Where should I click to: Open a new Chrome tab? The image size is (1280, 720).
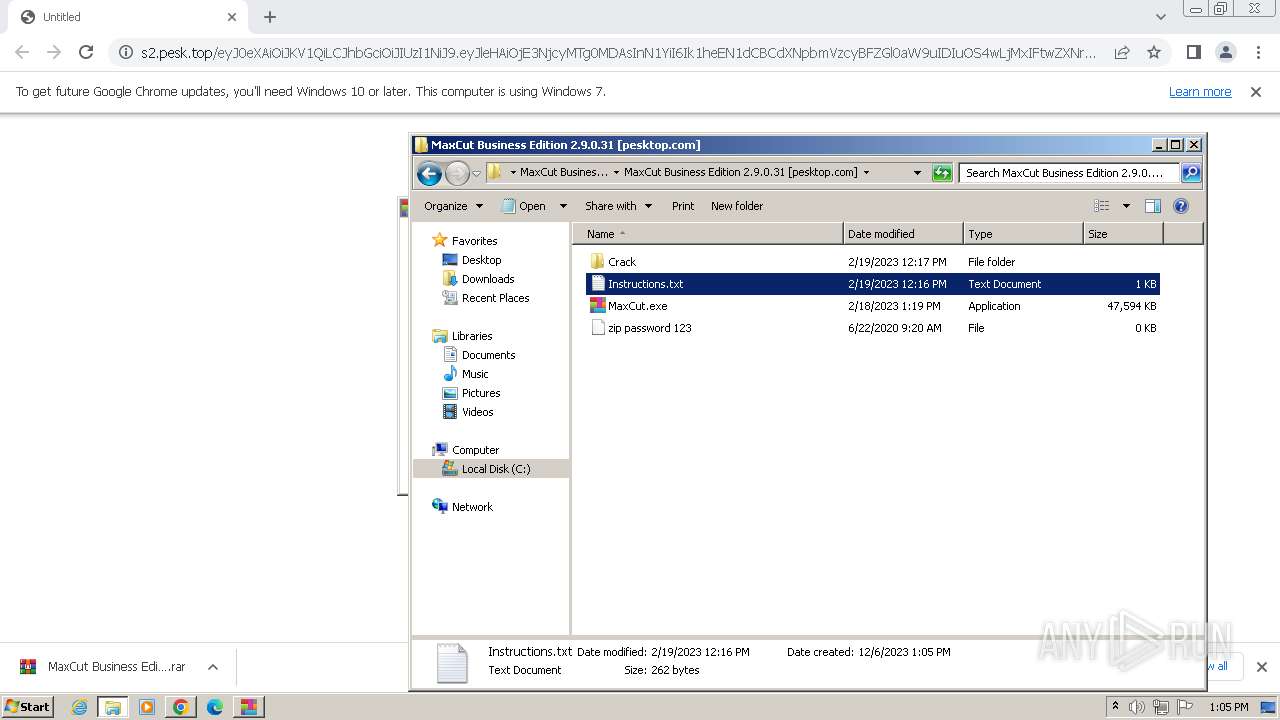coord(270,17)
